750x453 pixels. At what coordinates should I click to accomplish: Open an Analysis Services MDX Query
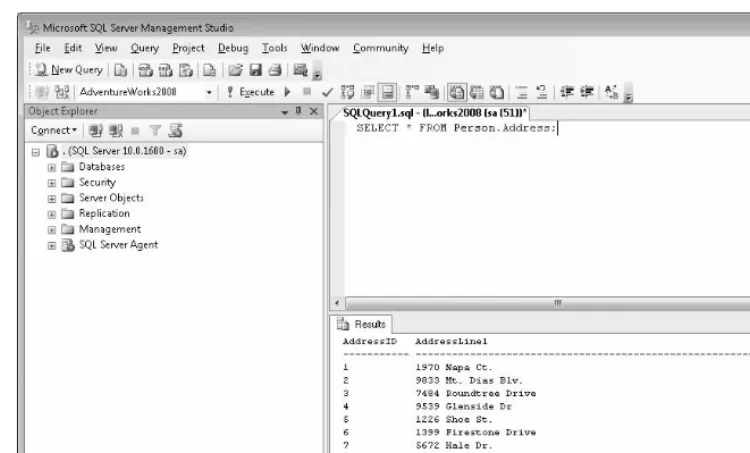(x=145, y=70)
